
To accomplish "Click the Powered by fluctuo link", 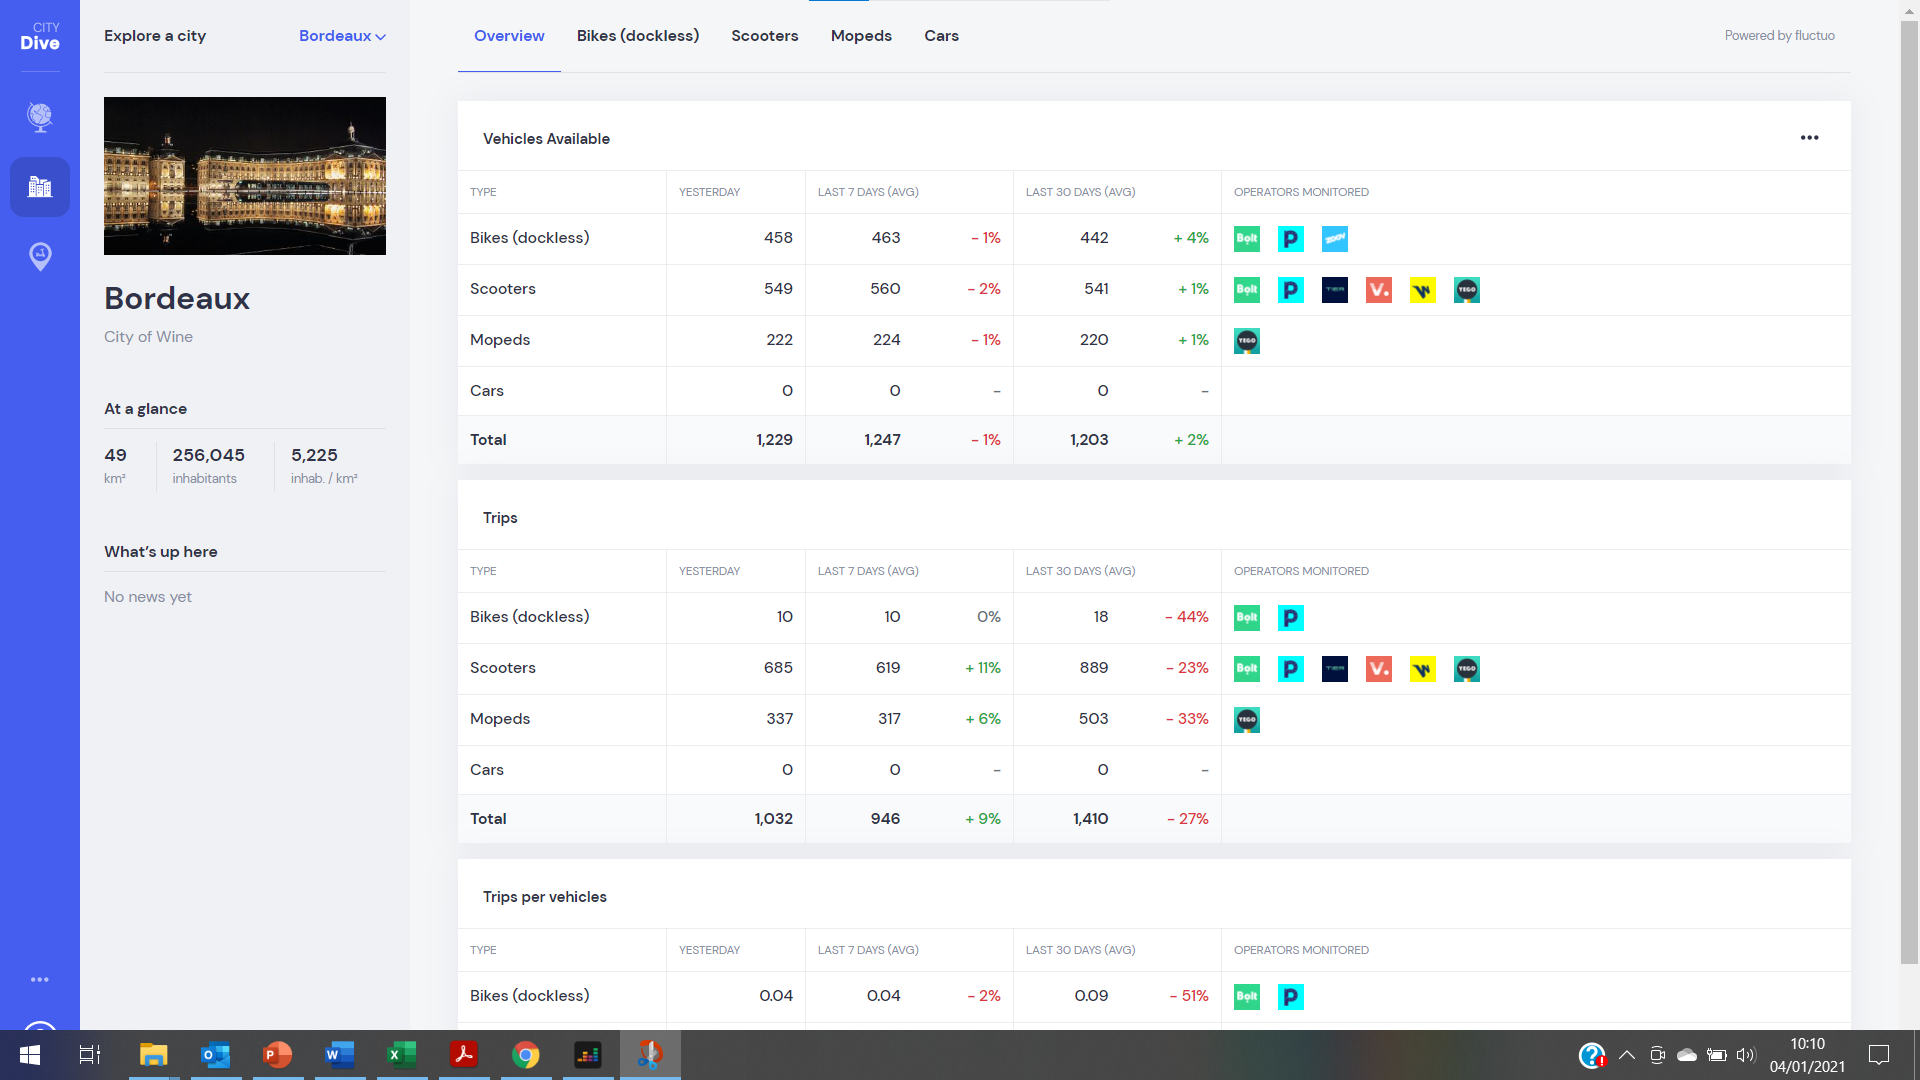I will click(1779, 36).
